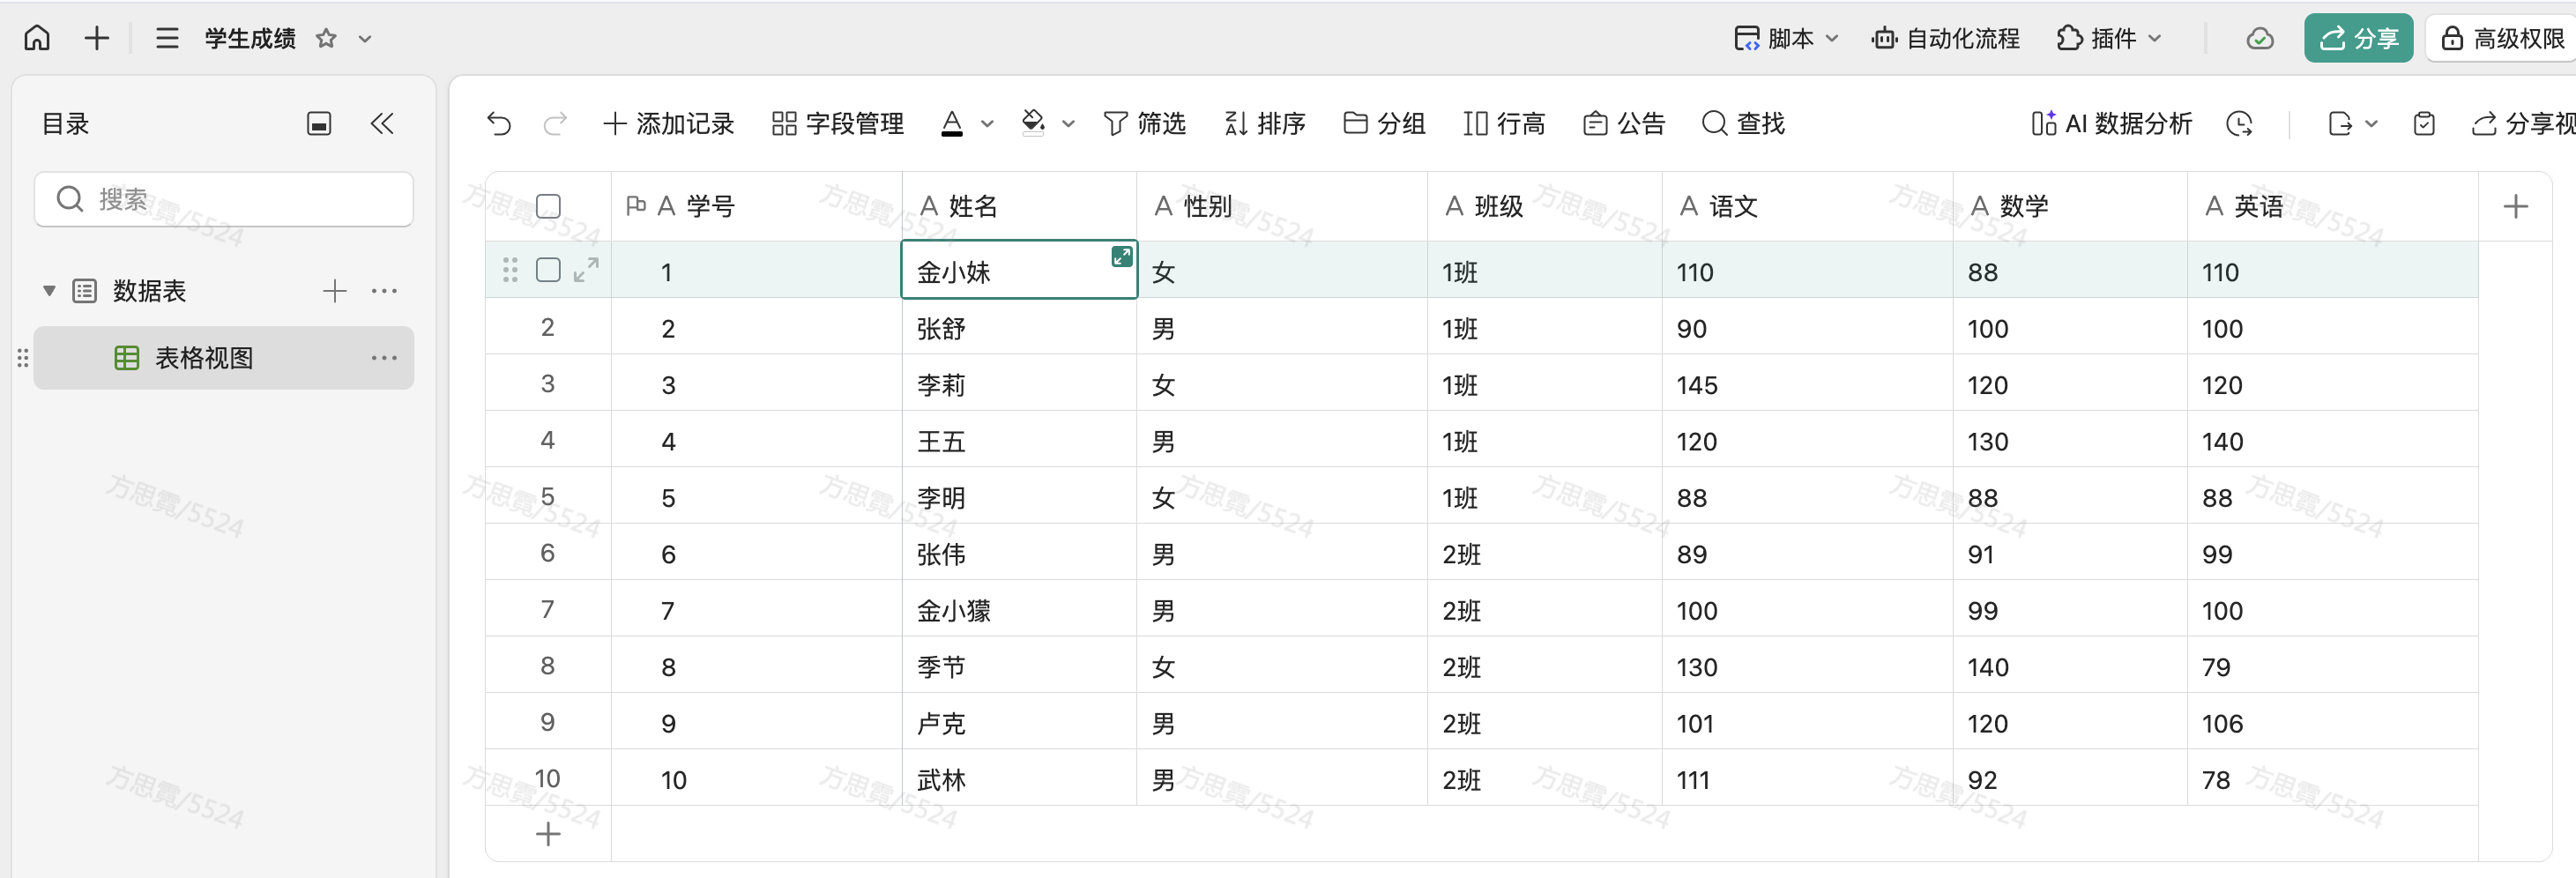Open the 排序 sort tool
2576x878 pixels.
point(1265,123)
